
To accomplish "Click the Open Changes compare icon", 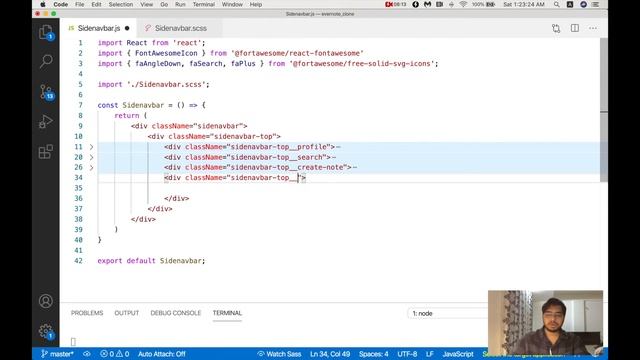I will click(x=556, y=28).
